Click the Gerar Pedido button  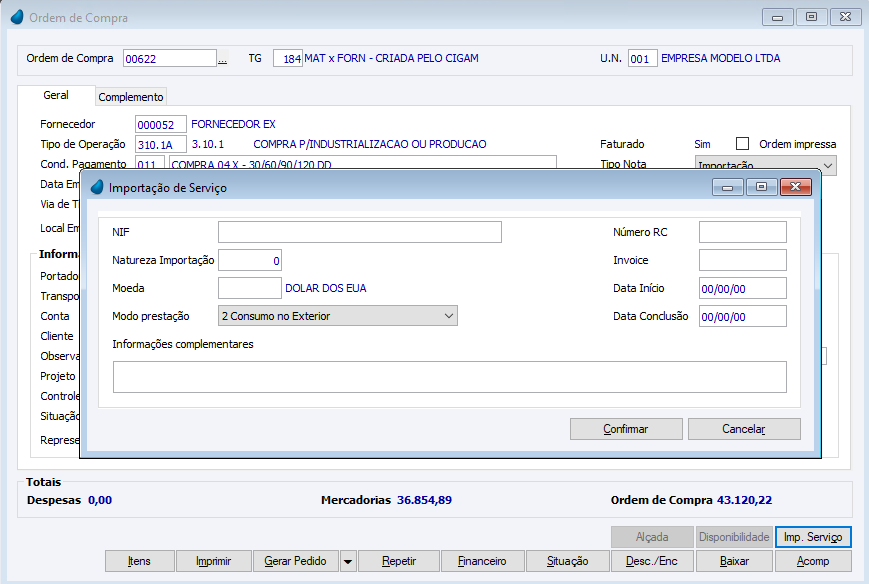coord(295,561)
